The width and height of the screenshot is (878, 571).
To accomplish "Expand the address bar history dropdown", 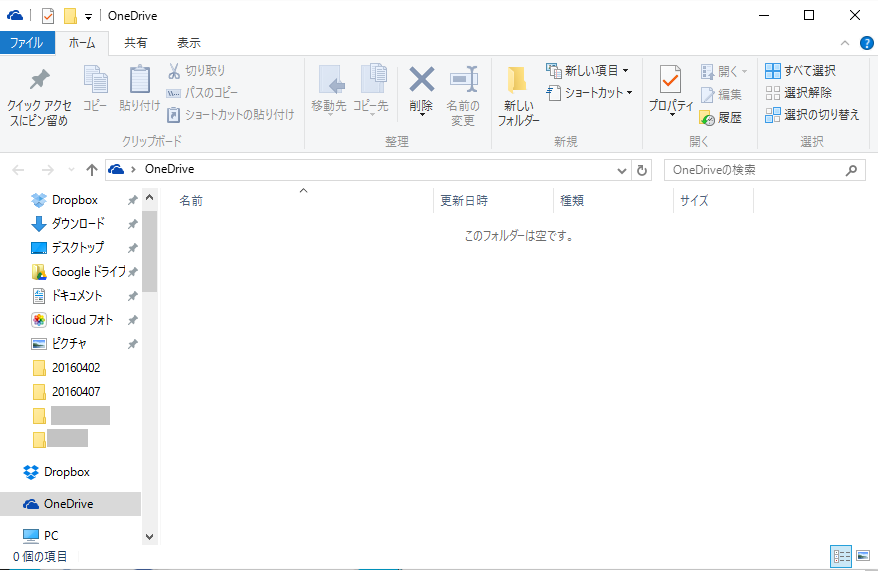I will pos(622,170).
